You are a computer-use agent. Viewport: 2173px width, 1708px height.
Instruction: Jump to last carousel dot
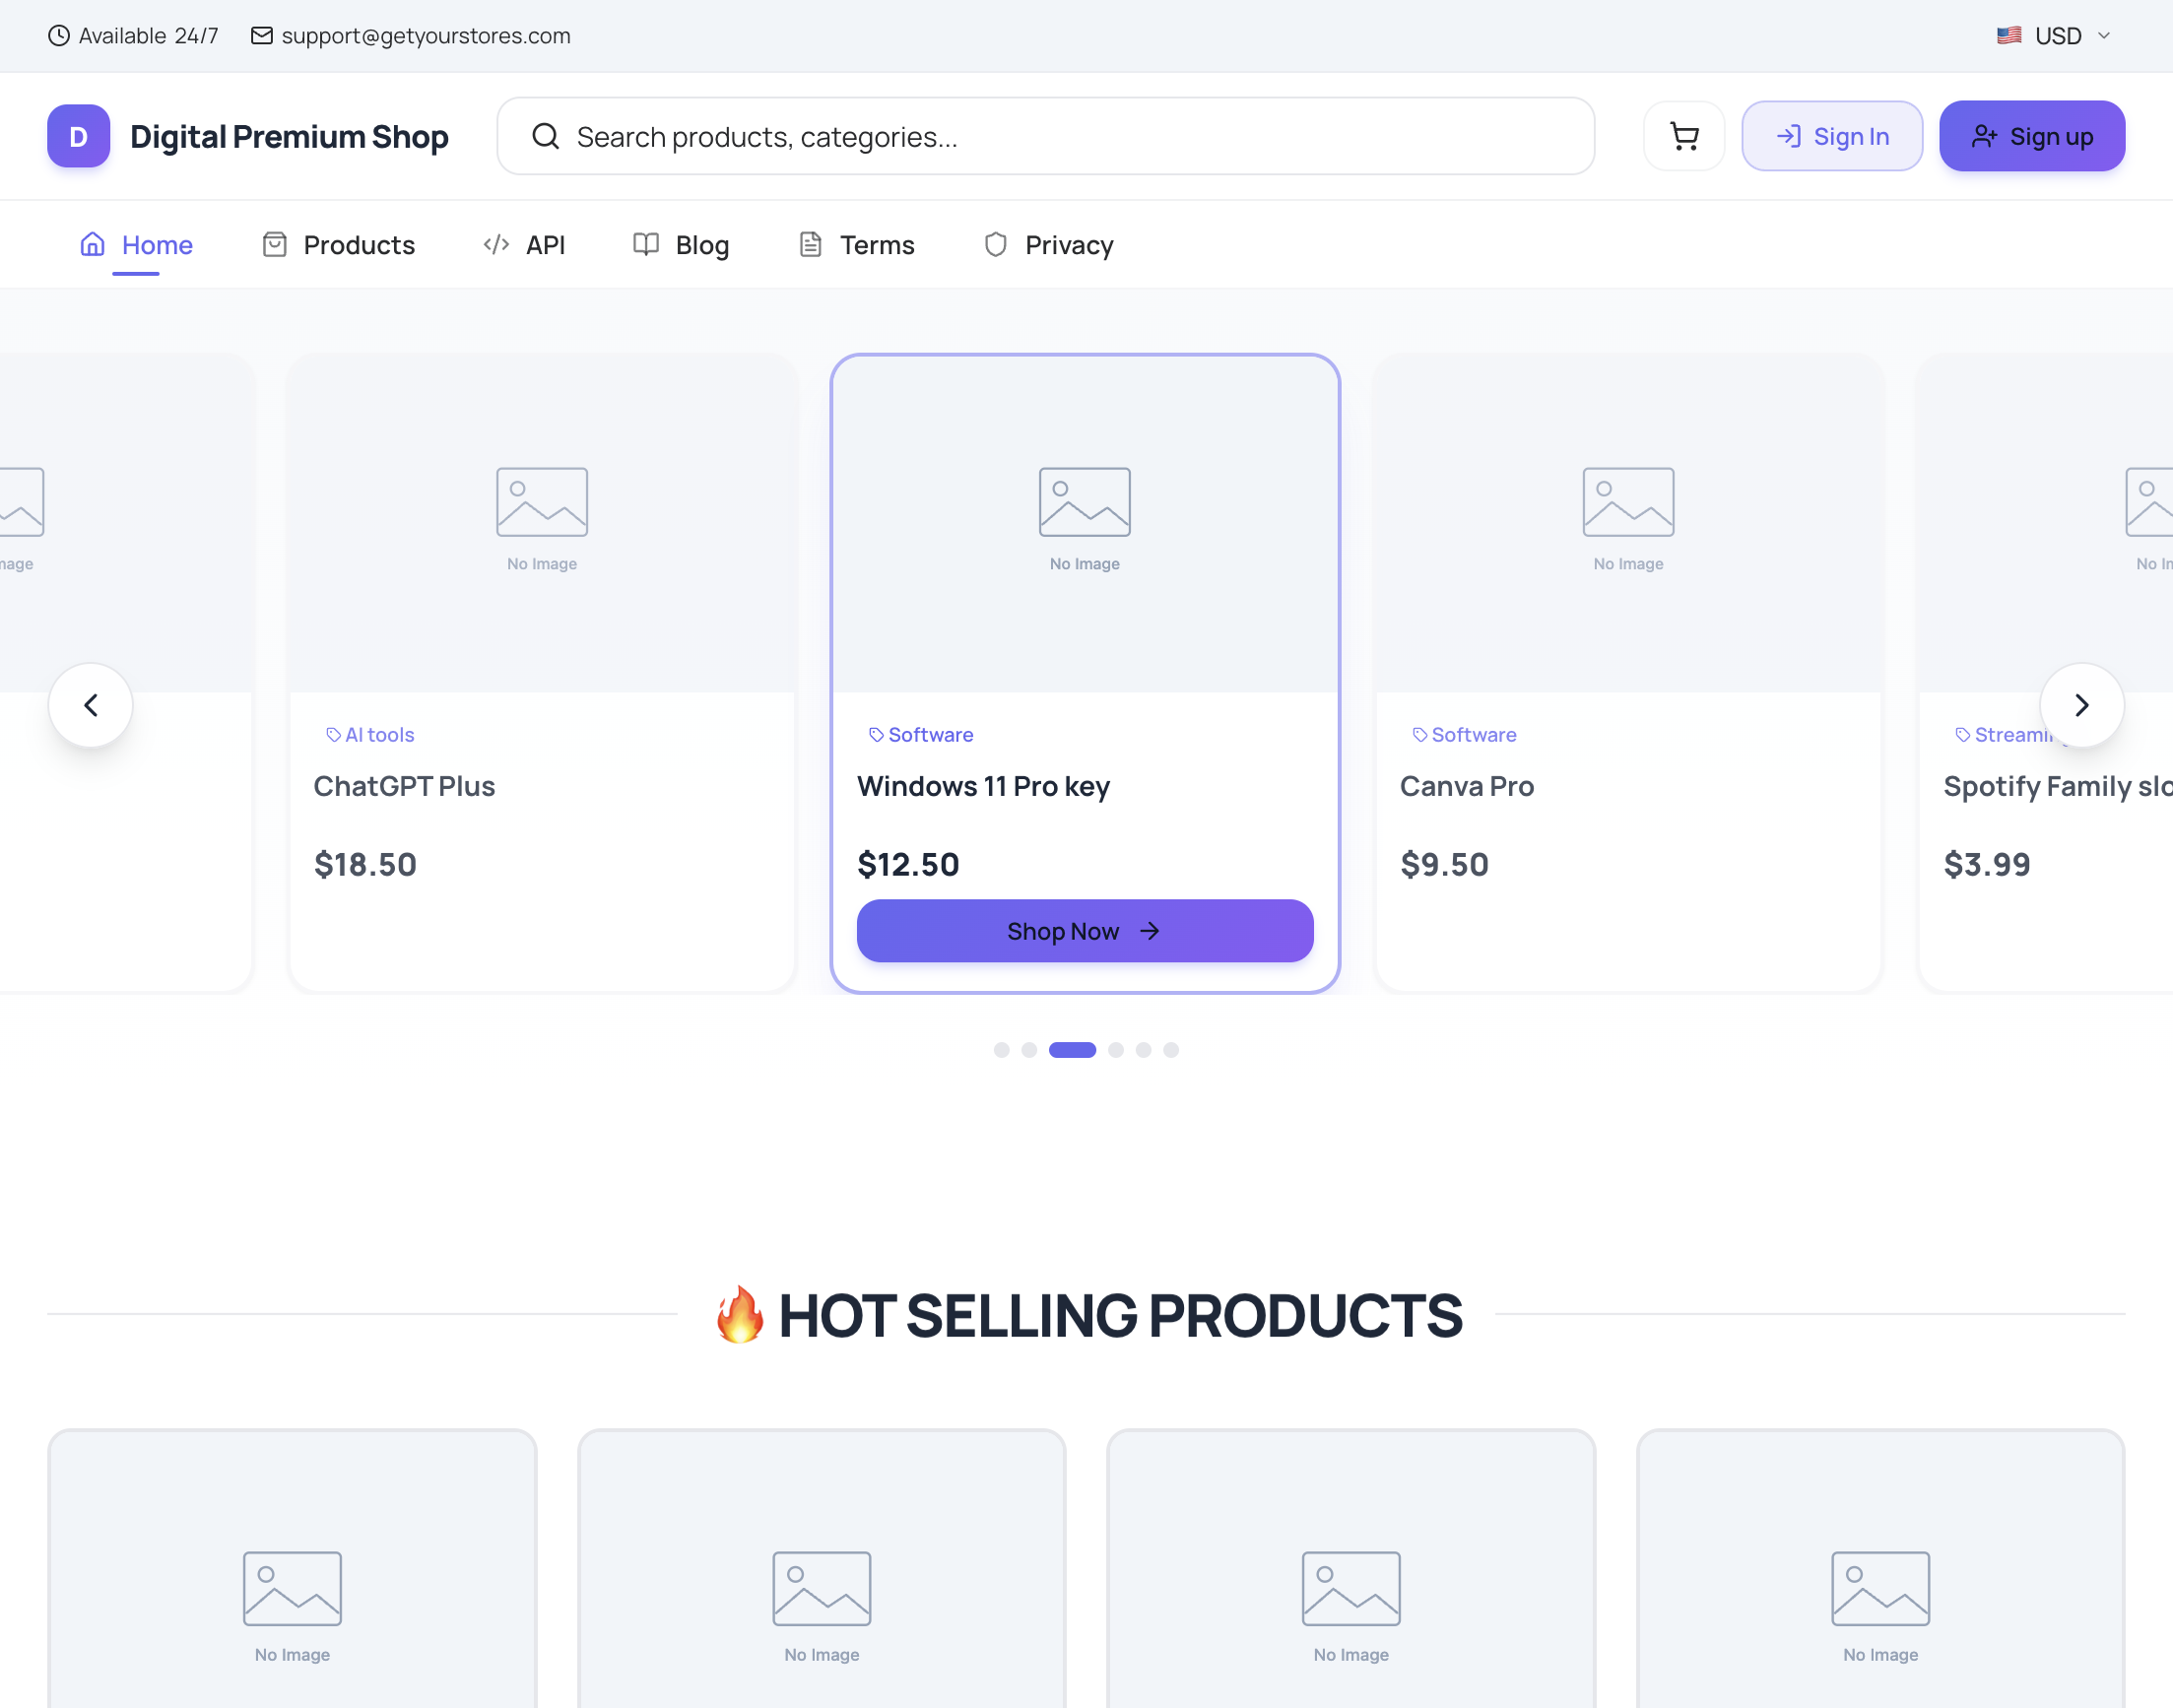(1171, 1050)
